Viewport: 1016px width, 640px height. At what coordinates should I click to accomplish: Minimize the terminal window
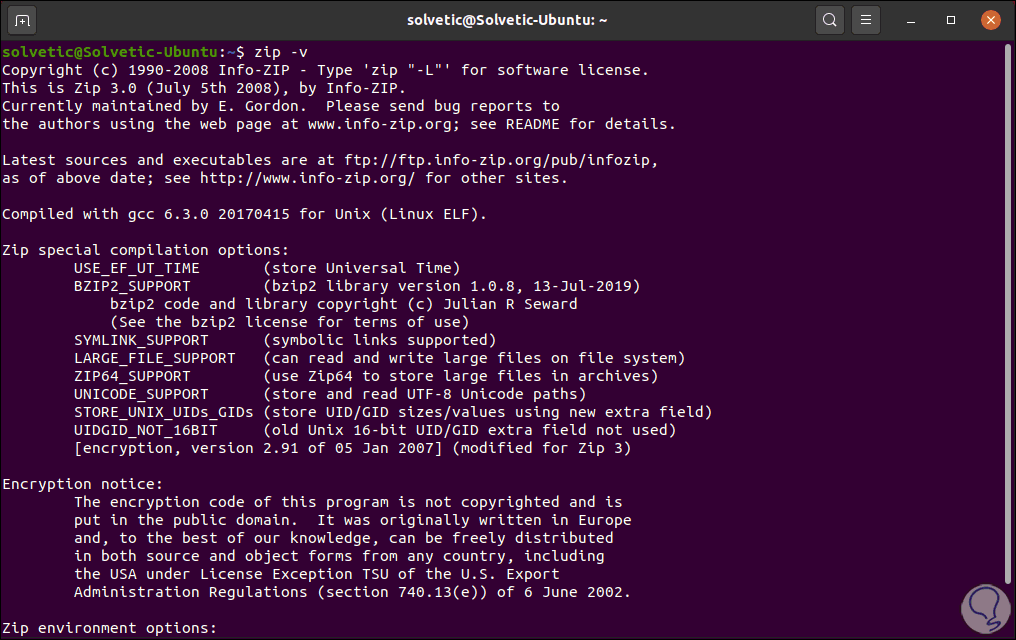click(x=915, y=19)
